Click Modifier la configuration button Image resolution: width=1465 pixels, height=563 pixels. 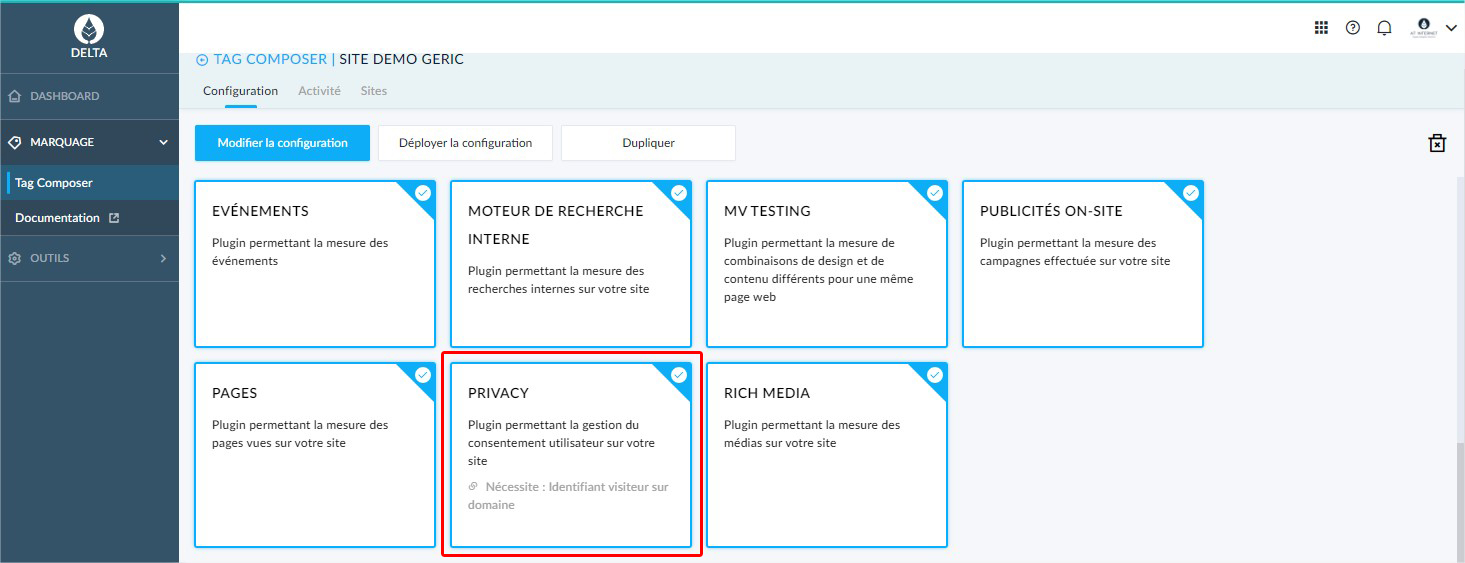coord(282,143)
